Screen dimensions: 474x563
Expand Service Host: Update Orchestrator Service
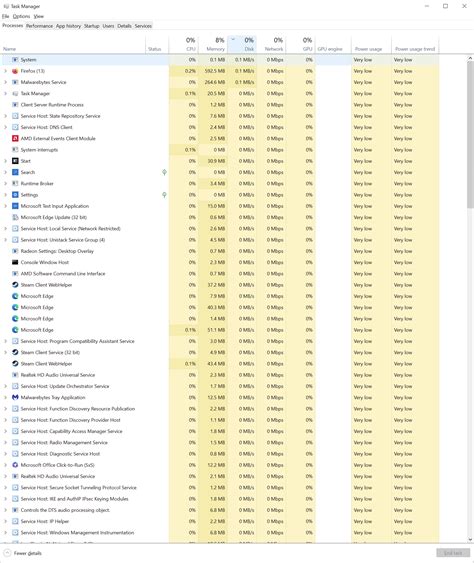[5, 386]
